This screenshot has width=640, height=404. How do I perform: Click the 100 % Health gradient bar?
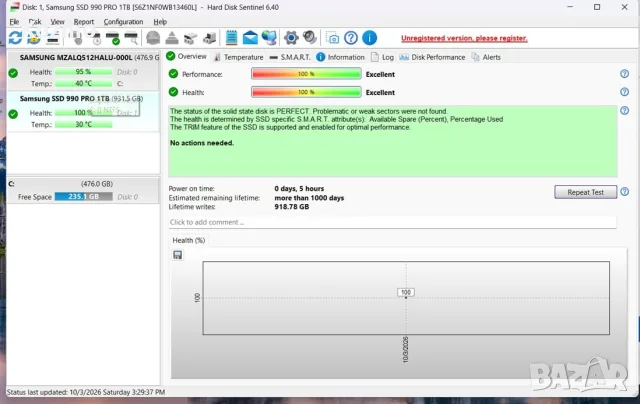[306, 92]
